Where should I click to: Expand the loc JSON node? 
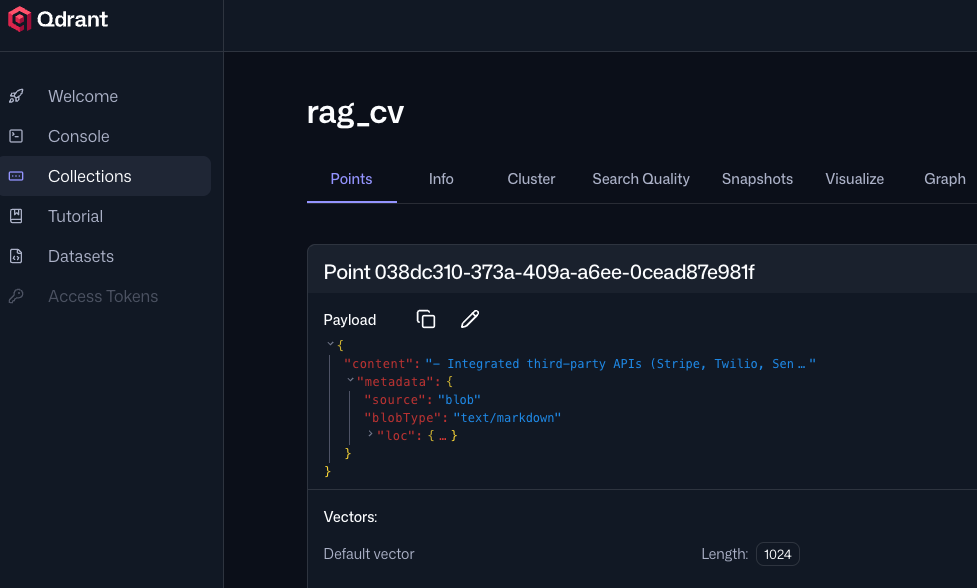coord(370,434)
